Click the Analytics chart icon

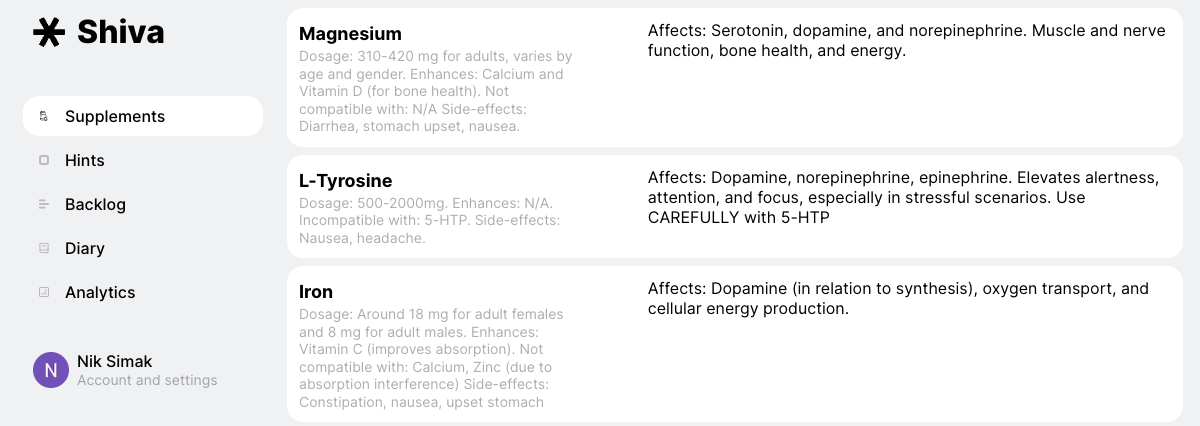pyautogui.click(x=44, y=293)
